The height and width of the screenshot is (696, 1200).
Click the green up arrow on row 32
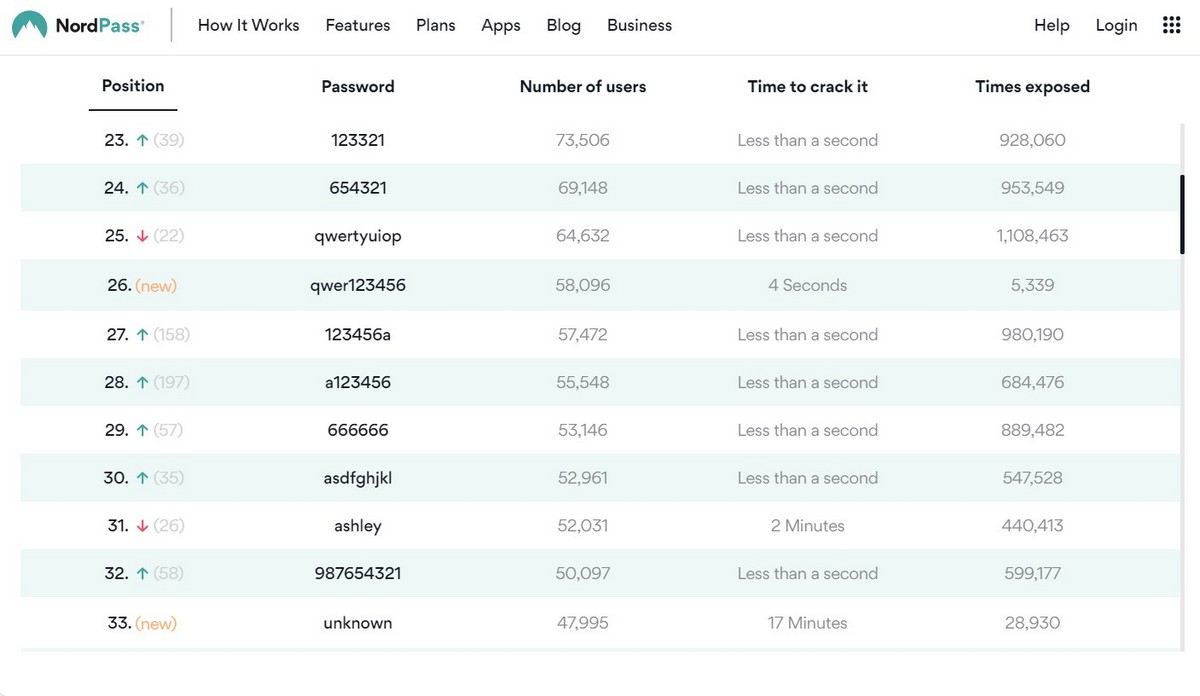tap(142, 574)
